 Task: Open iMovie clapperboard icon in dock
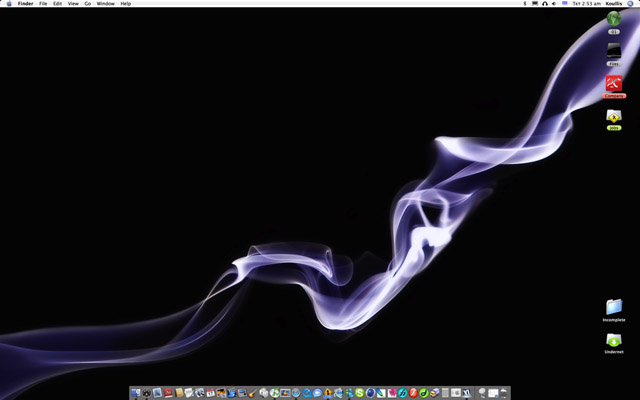[232, 393]
